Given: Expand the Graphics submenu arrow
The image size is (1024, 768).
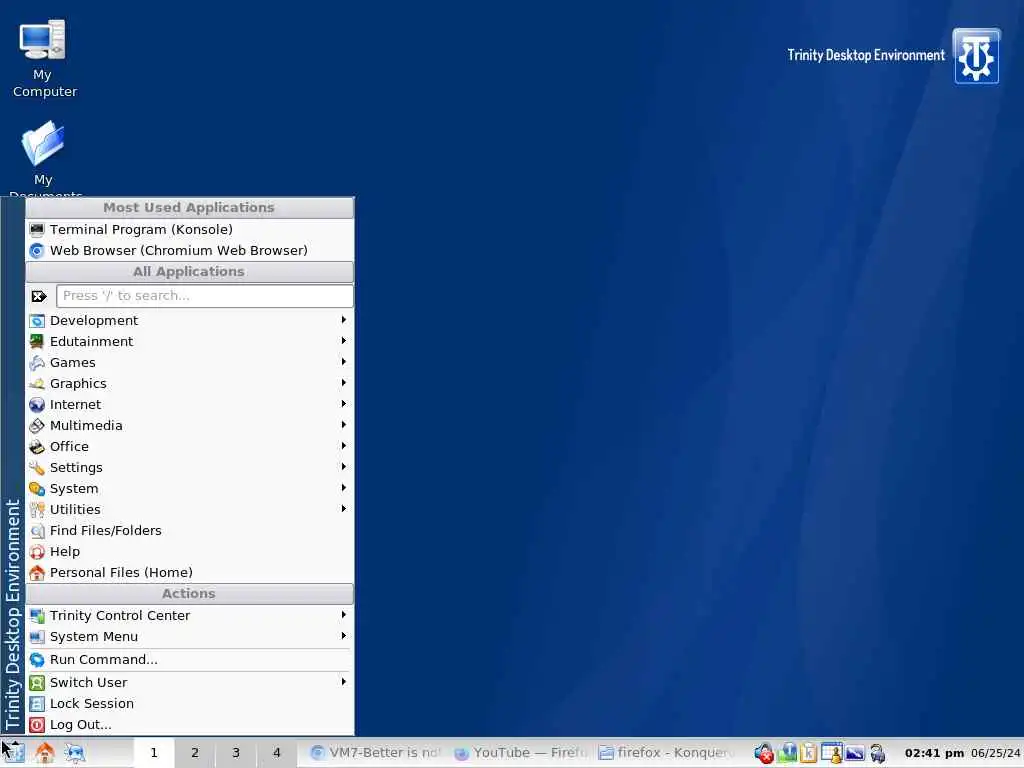Looking at the screenshot, I should point(344,382).
